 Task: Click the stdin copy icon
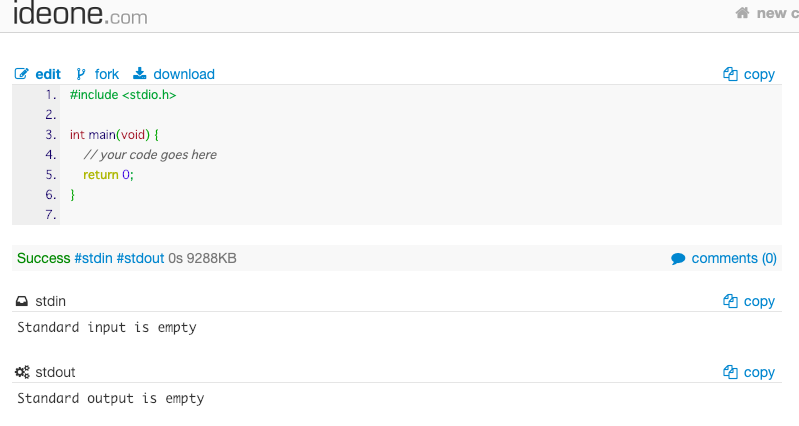pyautogui.click(x=731, y=301)
